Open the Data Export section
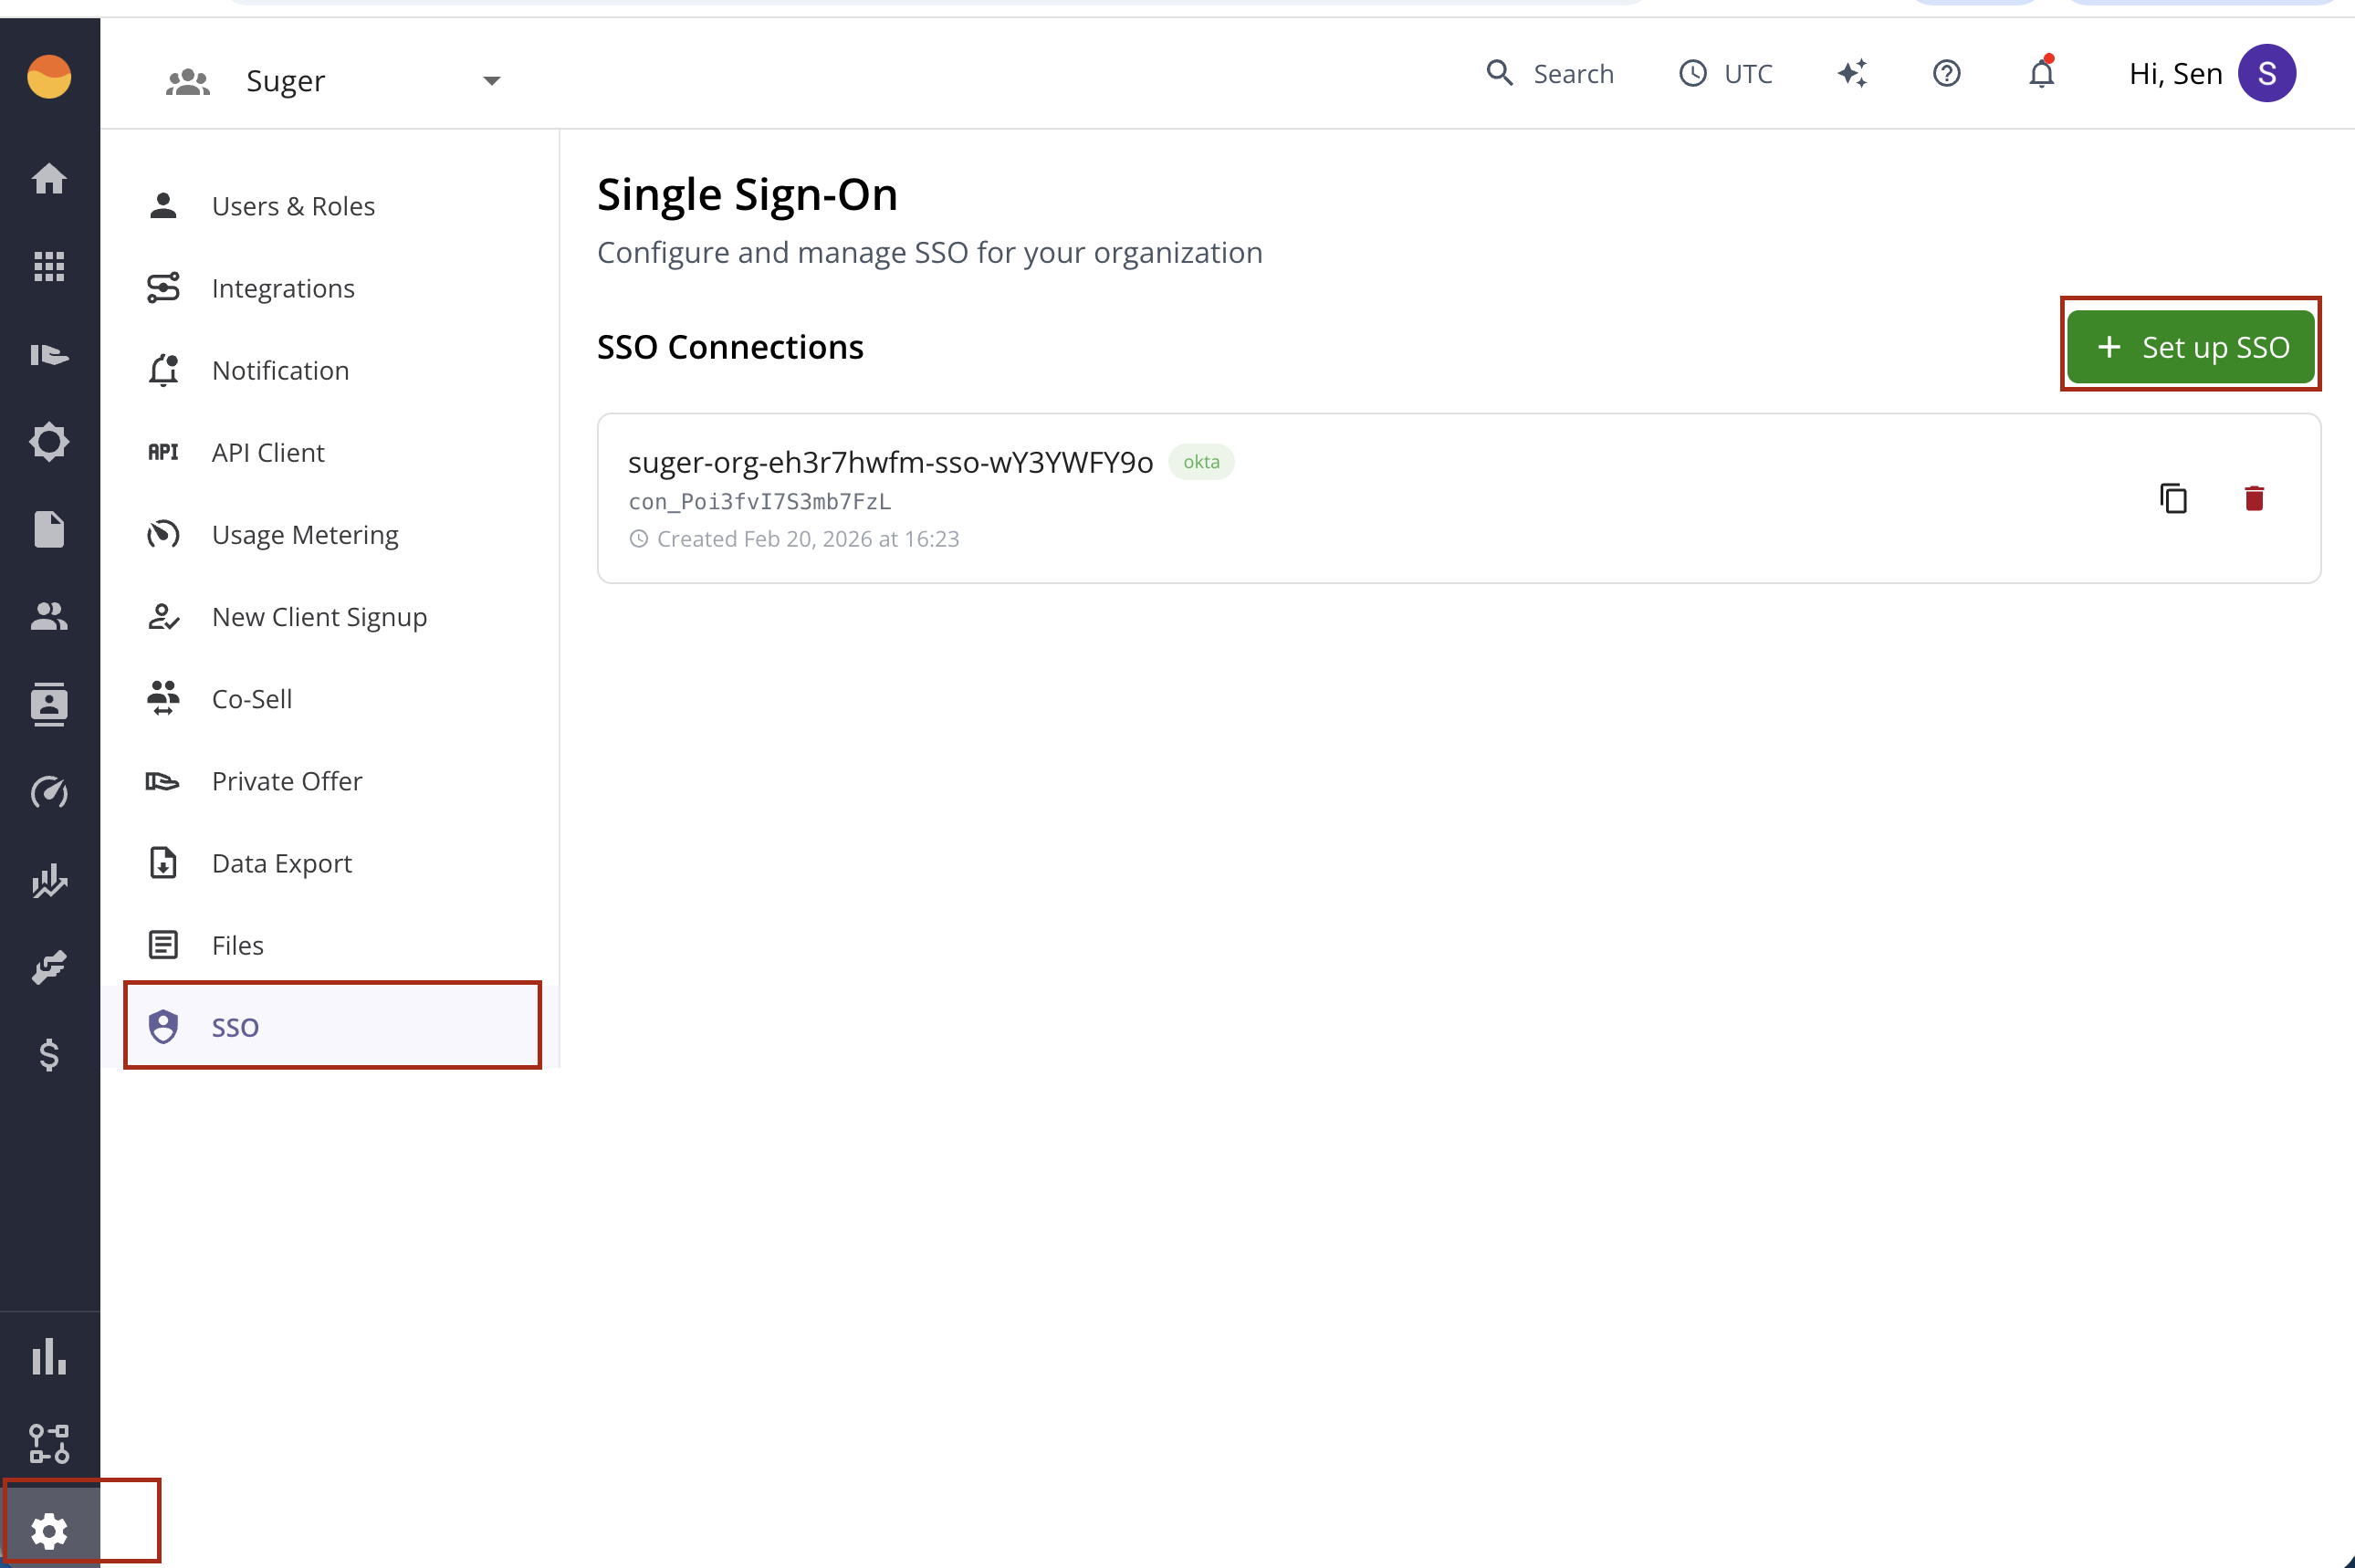The width and height of the screenshot is (2355, 1568). coord(282,863)
